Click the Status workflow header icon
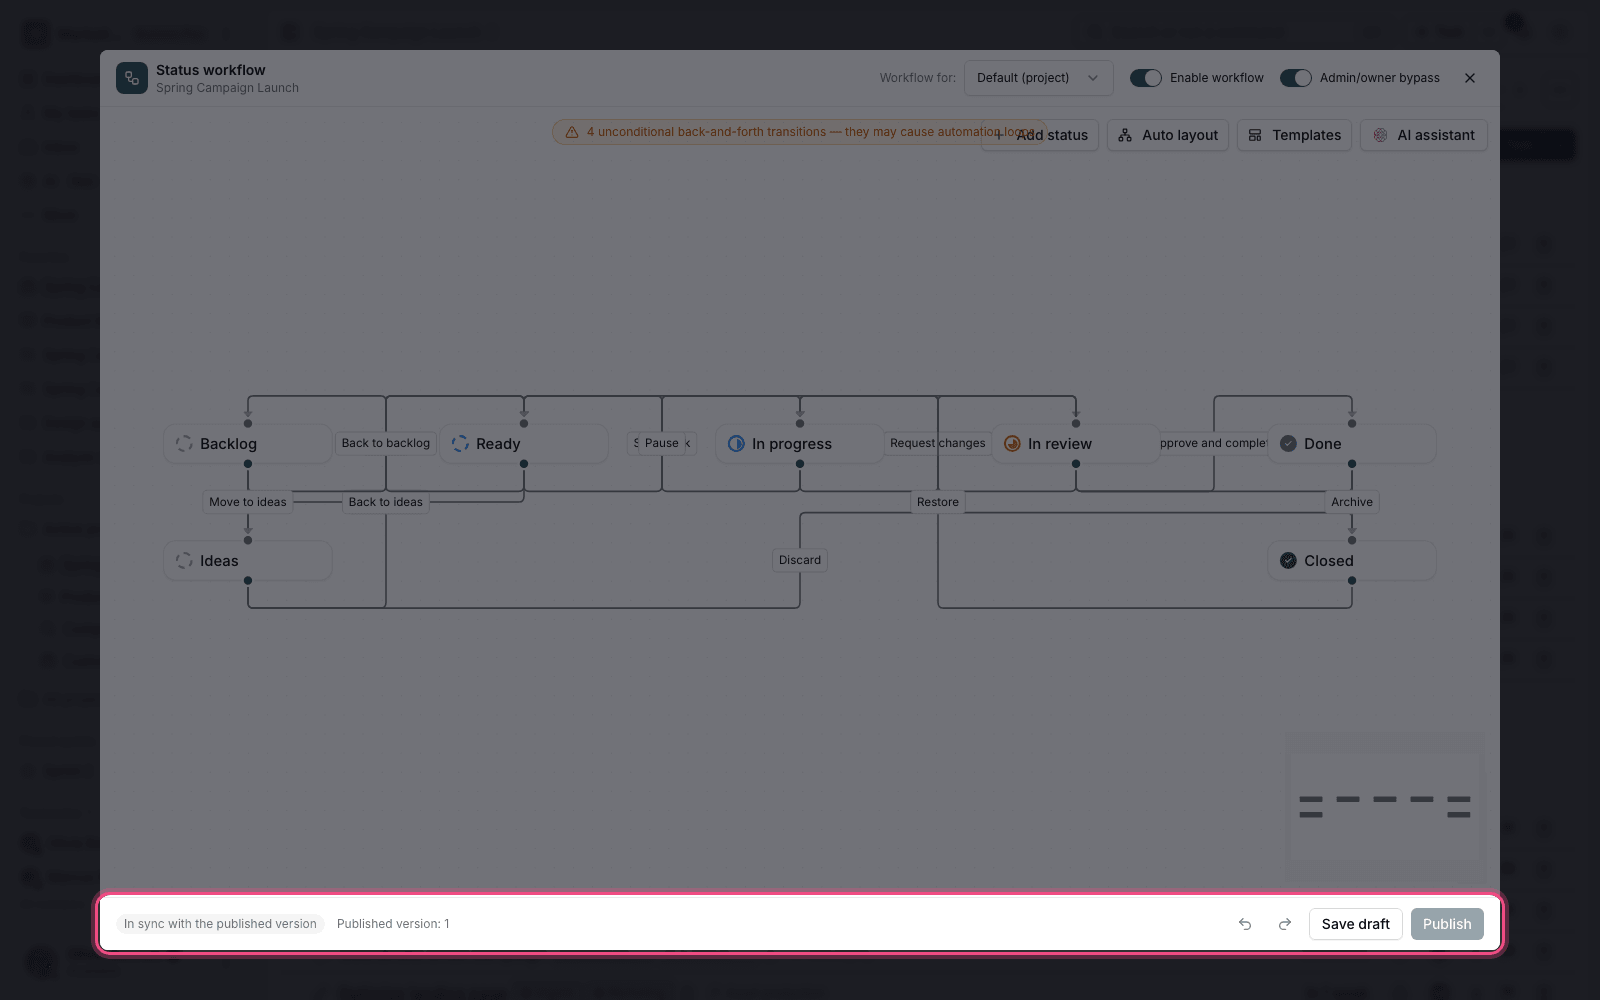Image resolution: width=1600 pixels, height=1000 pixels. tap(132, 78)
